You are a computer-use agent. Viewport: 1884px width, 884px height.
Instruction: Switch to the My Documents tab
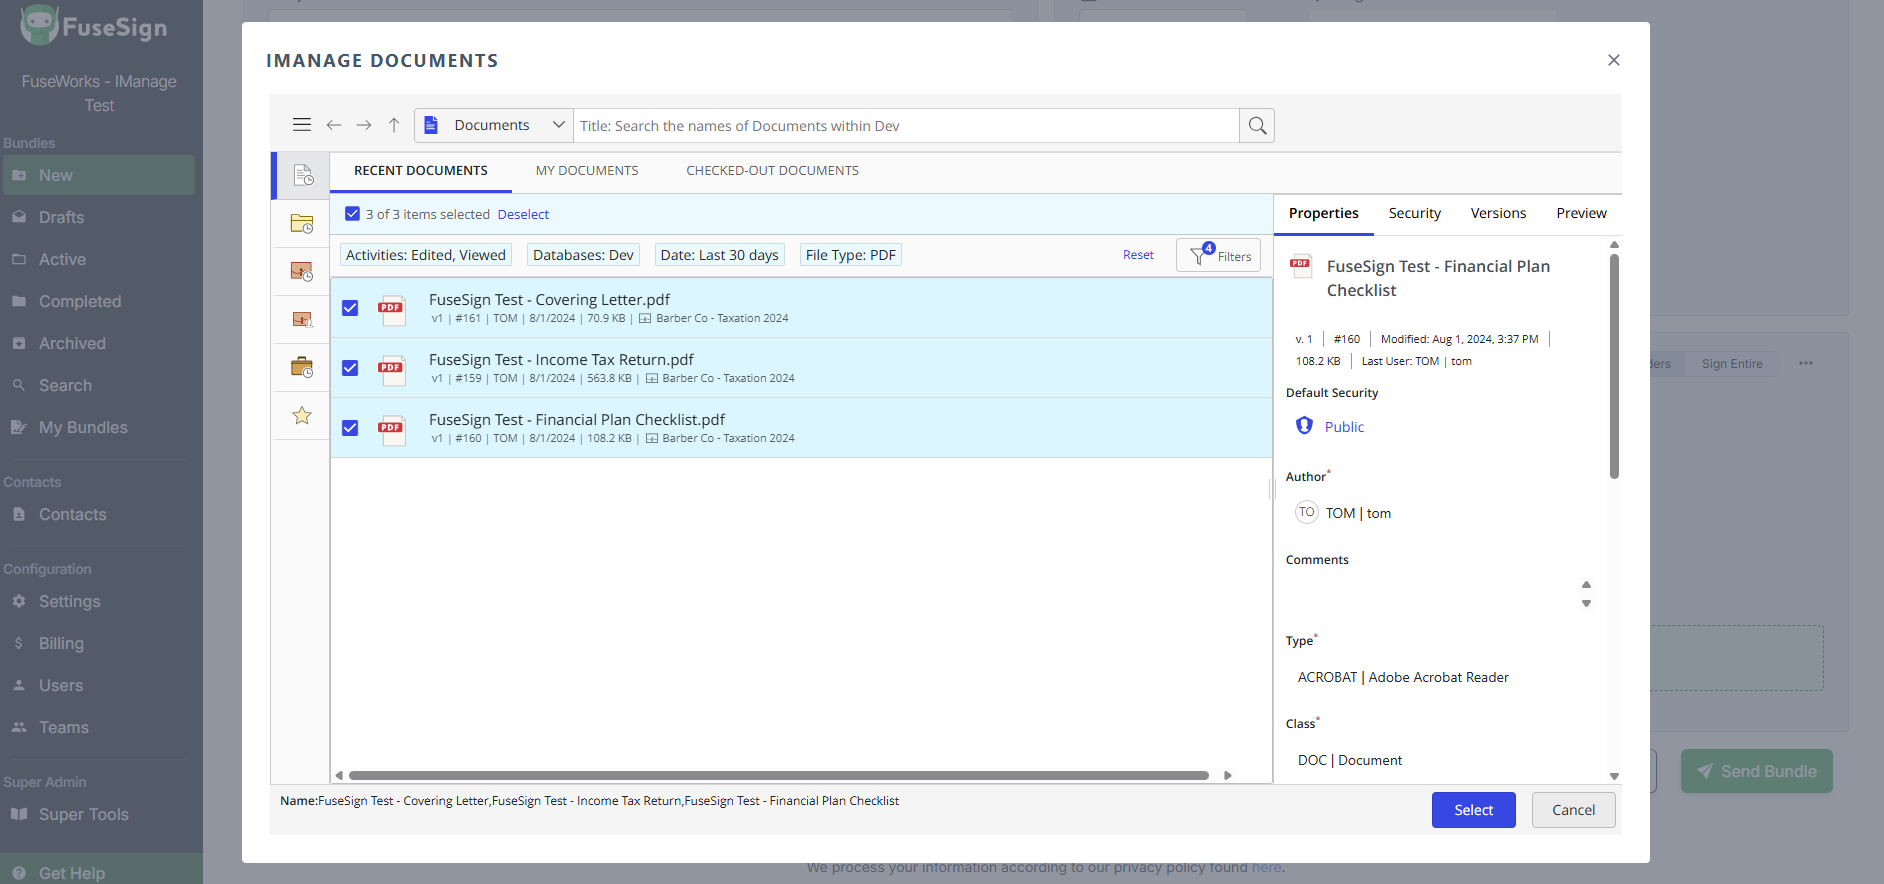coord(587,171)
